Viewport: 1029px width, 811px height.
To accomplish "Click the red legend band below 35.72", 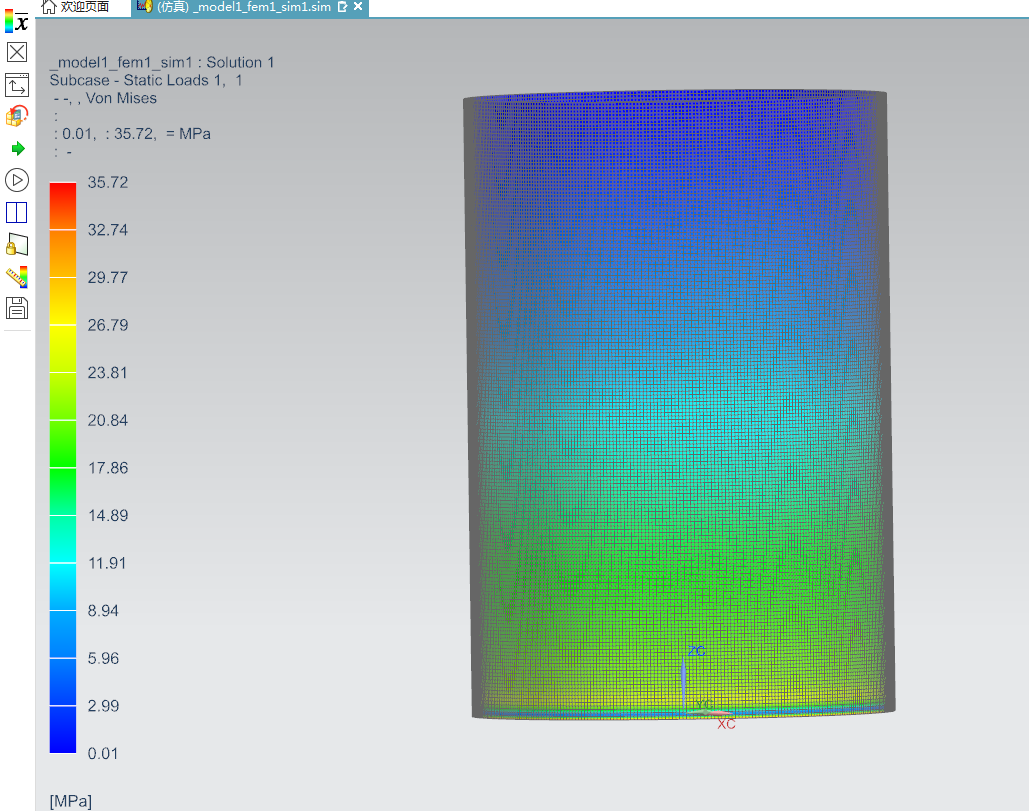I will click(x=63, y=206).
